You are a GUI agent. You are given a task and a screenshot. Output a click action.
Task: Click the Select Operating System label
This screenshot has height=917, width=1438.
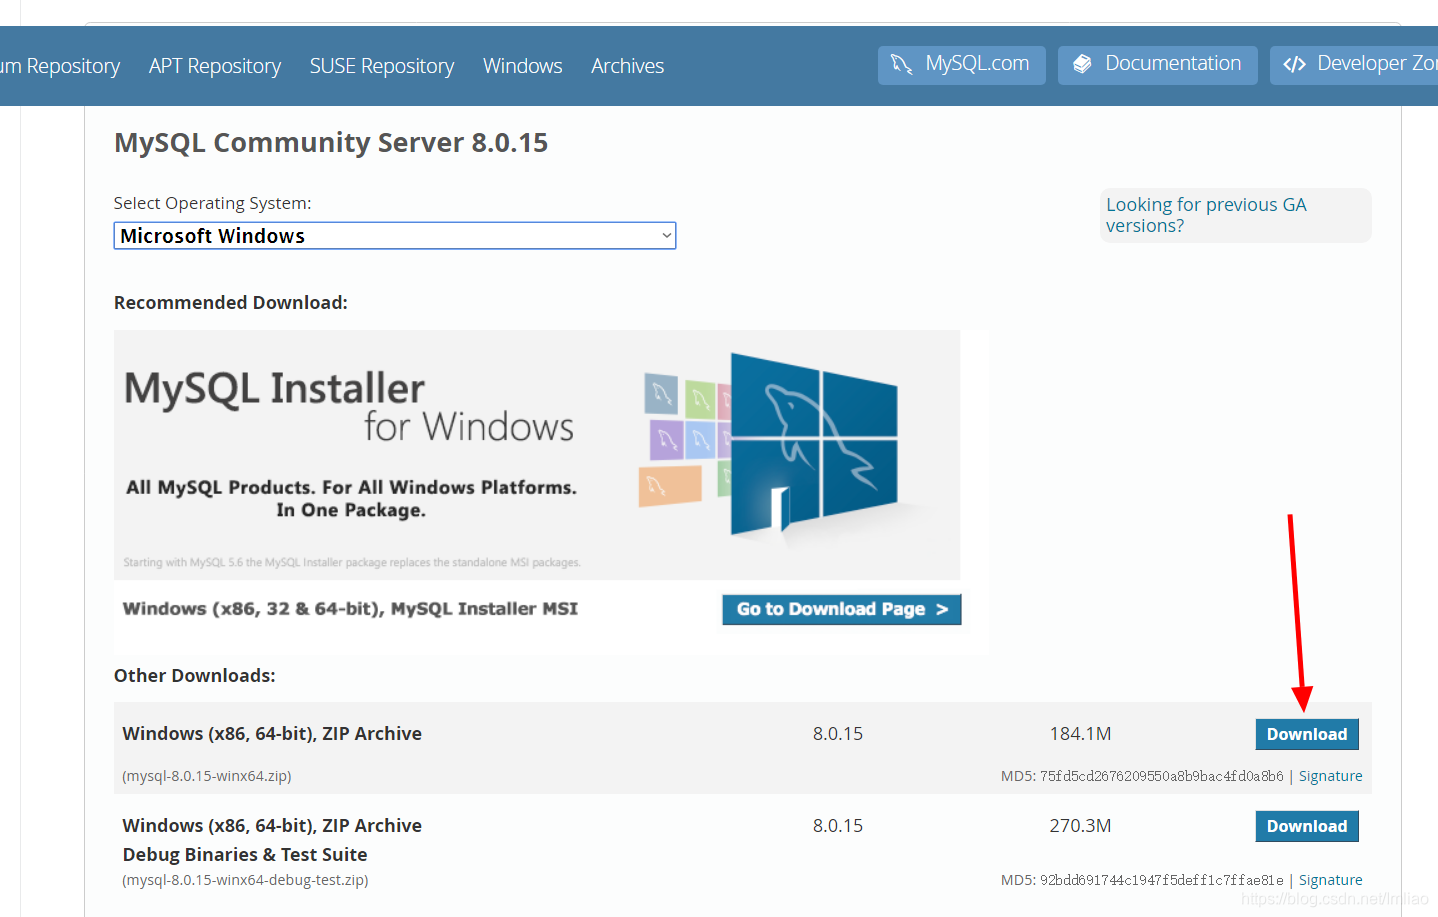click(x=212, y=203)
